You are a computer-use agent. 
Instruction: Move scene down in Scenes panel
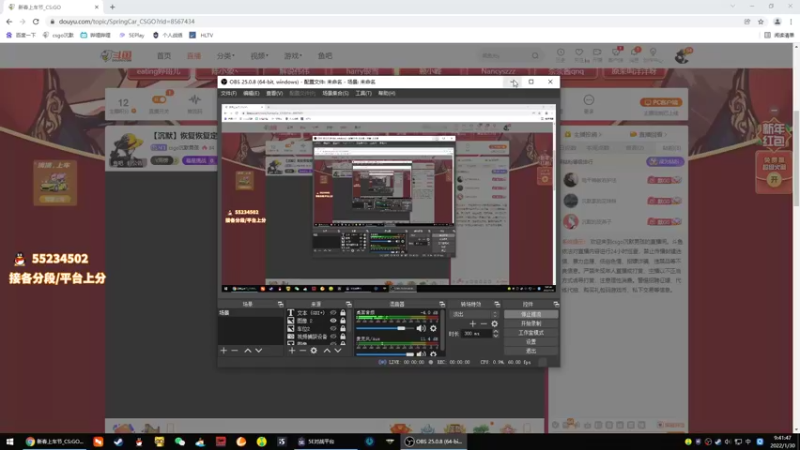259,351
